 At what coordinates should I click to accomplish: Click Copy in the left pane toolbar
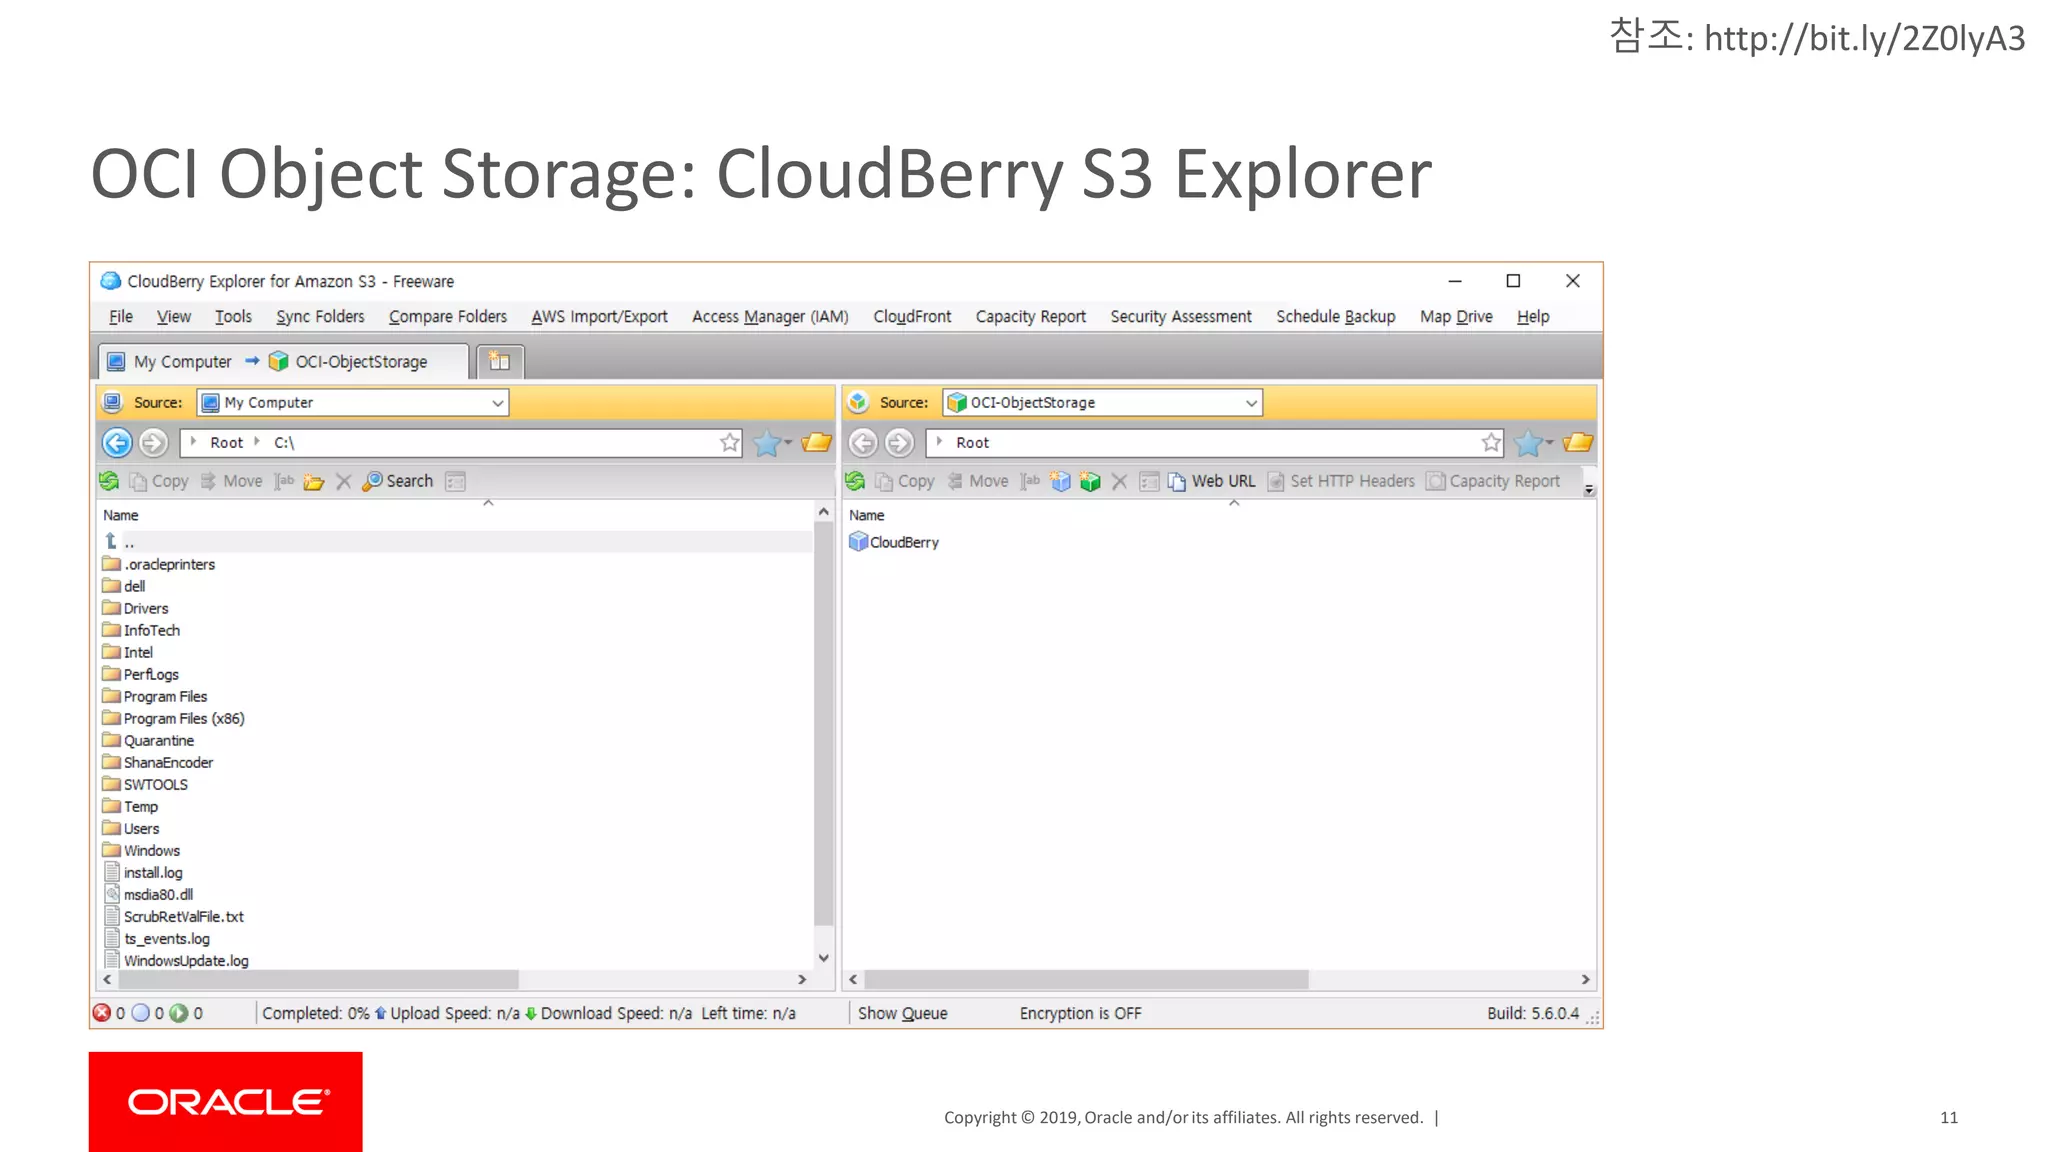(159, 481)
